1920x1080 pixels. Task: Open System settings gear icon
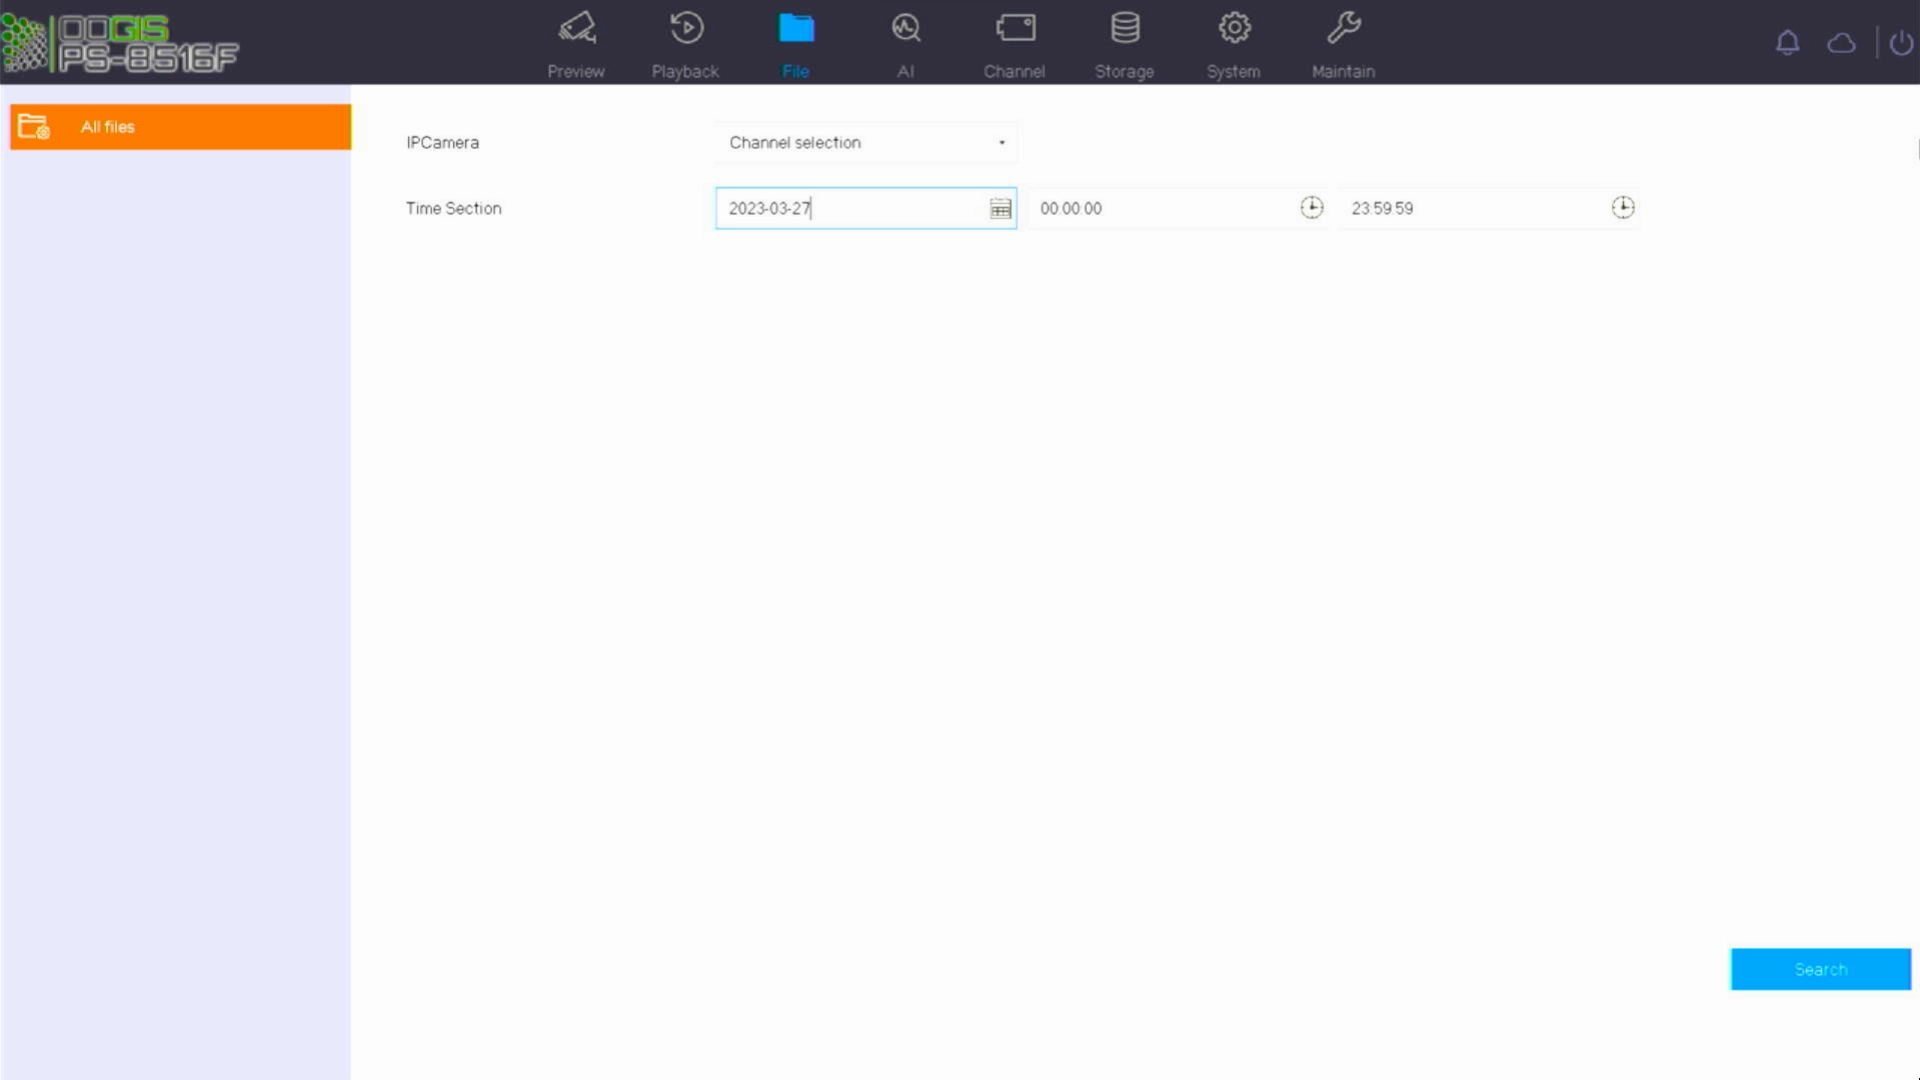[1234, 28]
